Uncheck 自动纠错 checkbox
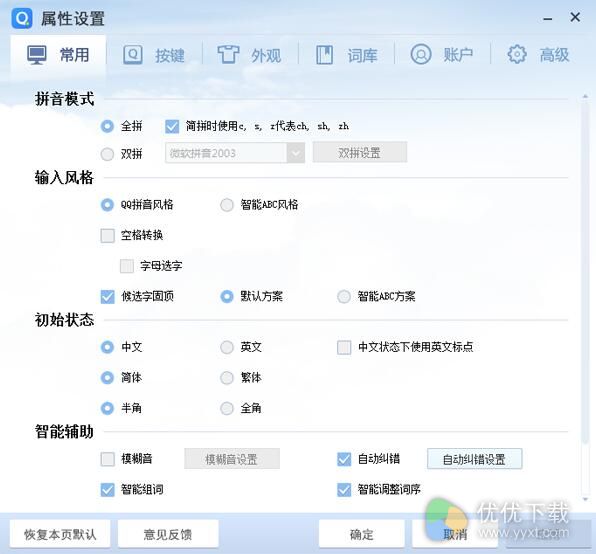The width and height of the screenshot is (596, 554). [x=344, y=459]
